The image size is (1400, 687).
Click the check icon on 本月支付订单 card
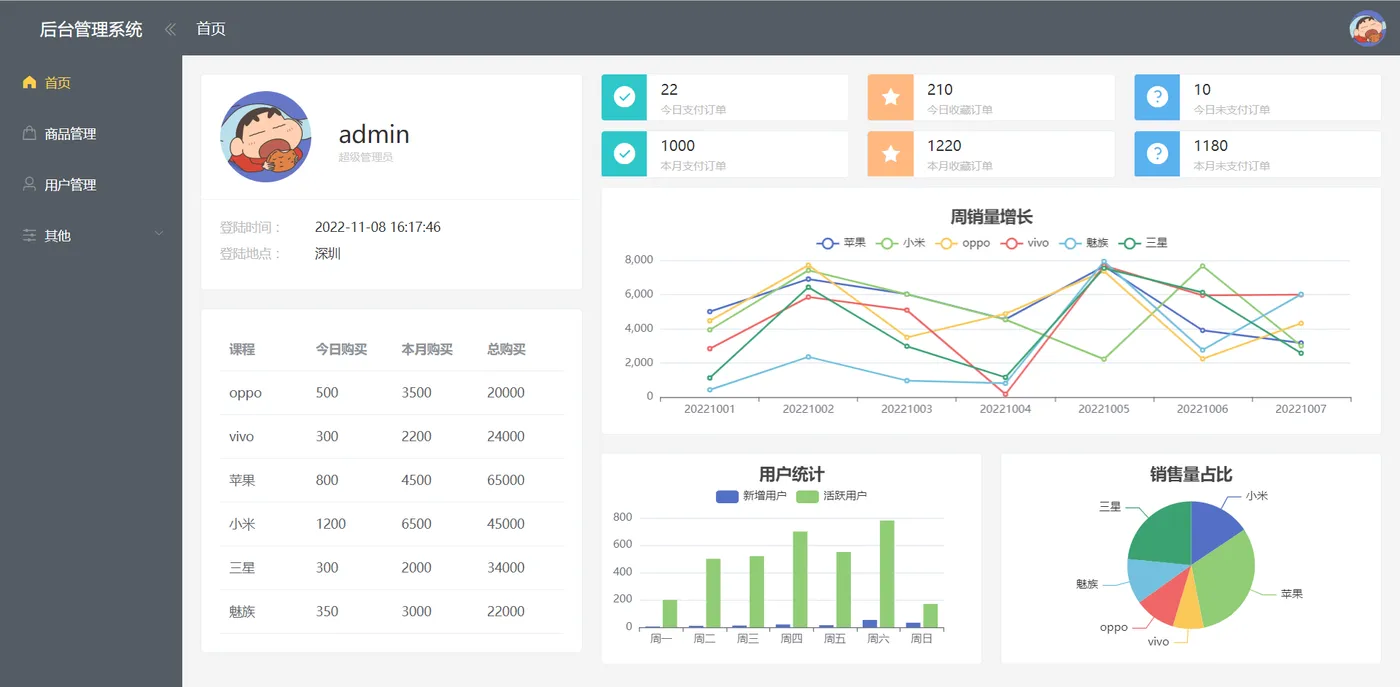click(624, 154)
